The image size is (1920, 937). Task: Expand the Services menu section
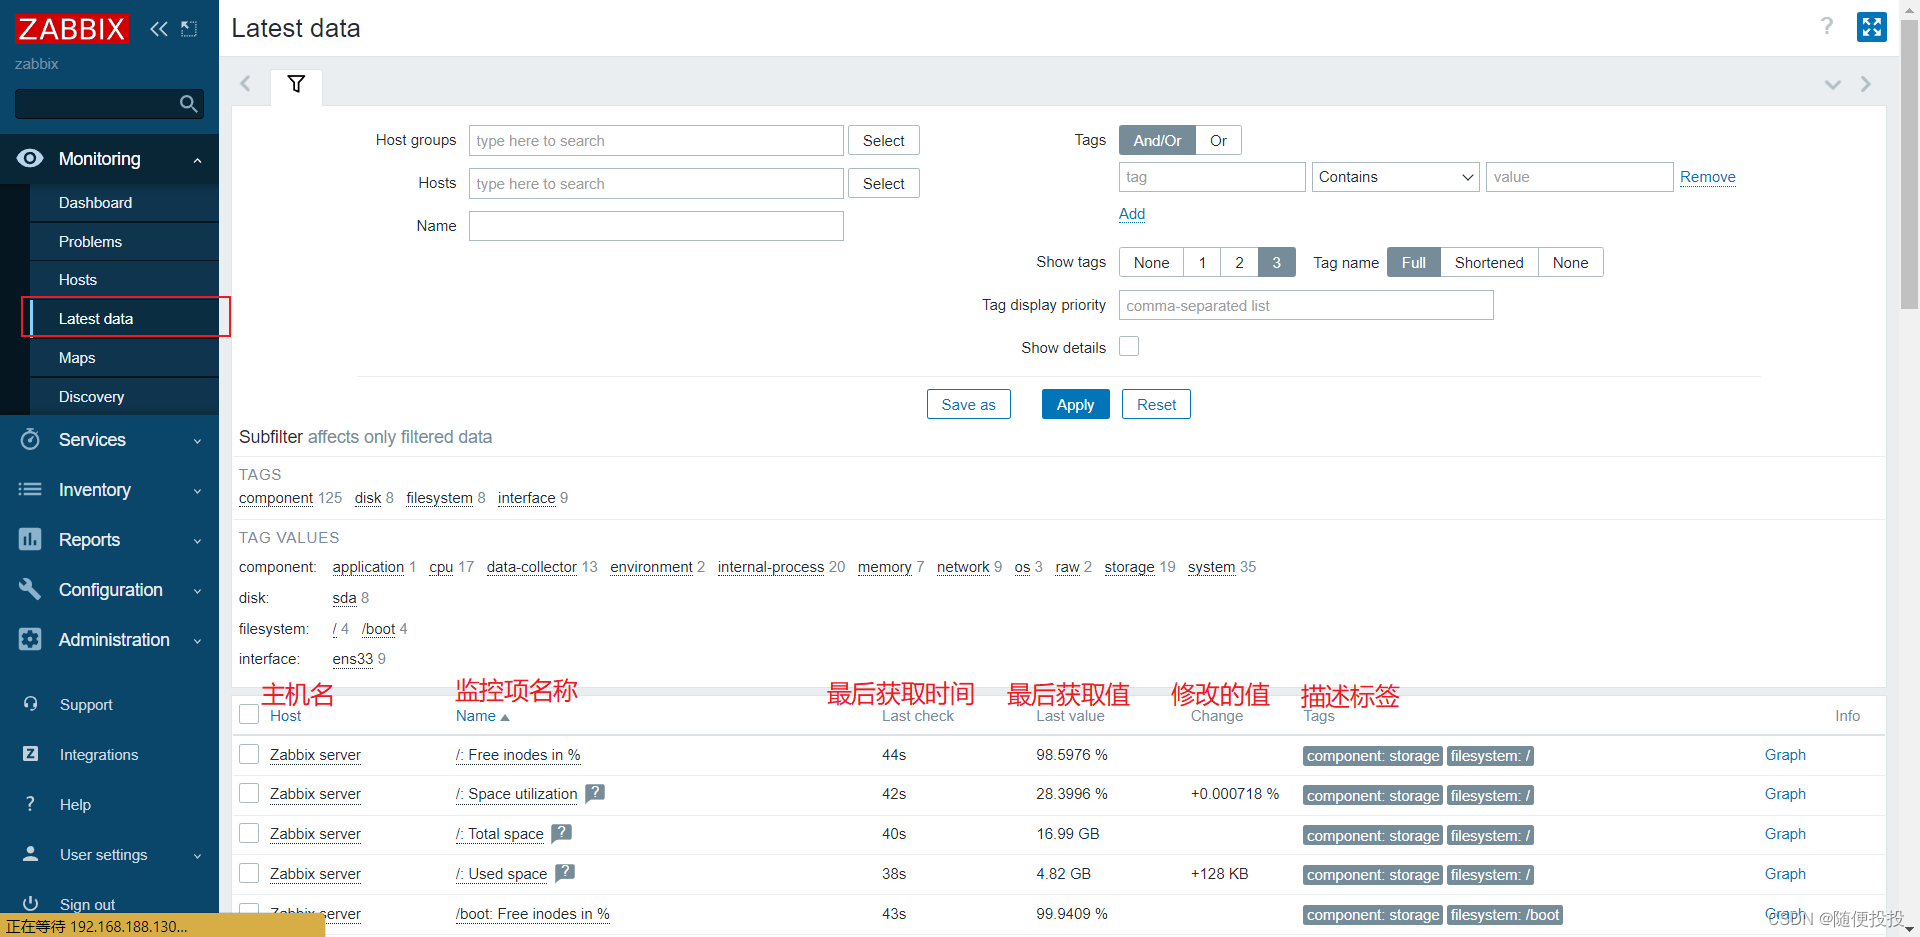coord(198,441)
